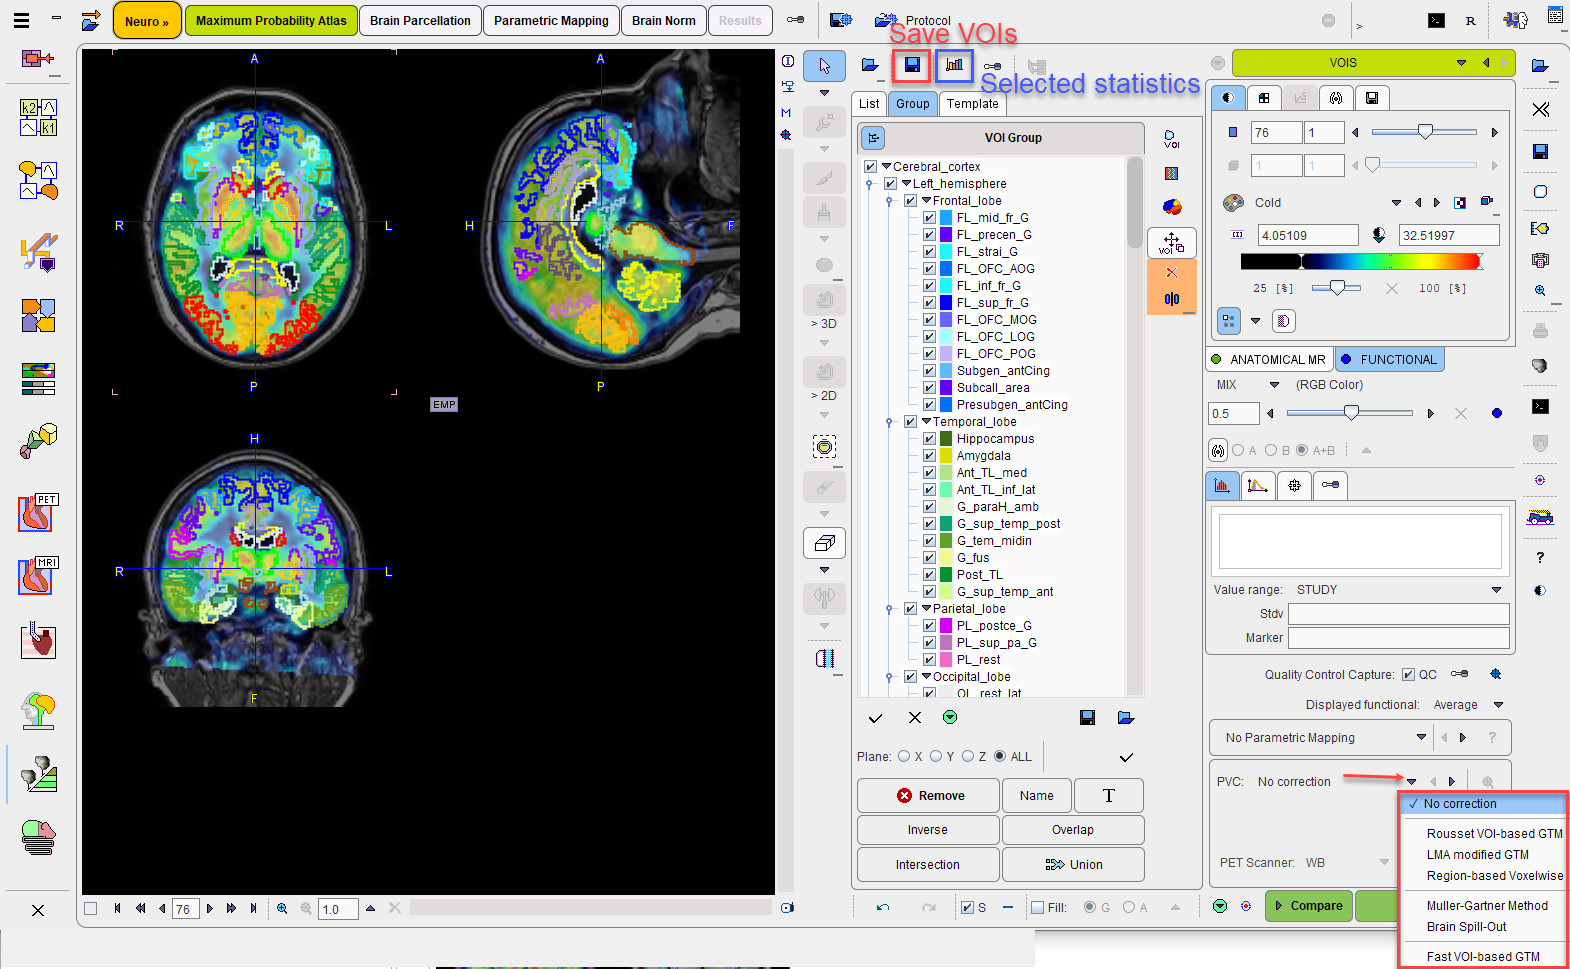Choose Rousset VOI-based GTM option
The width and height of the screenshot is (1570, 969).
coord(1494,834)
